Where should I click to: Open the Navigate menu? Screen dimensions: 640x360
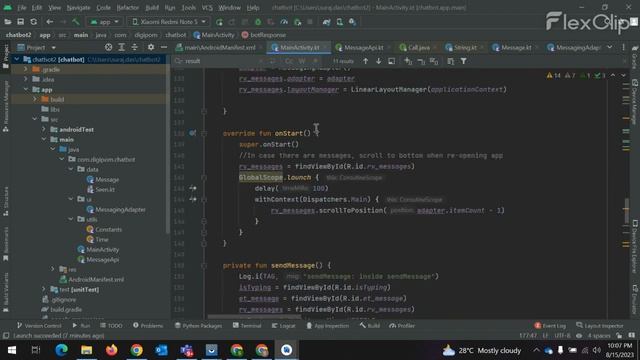(78, 7)
